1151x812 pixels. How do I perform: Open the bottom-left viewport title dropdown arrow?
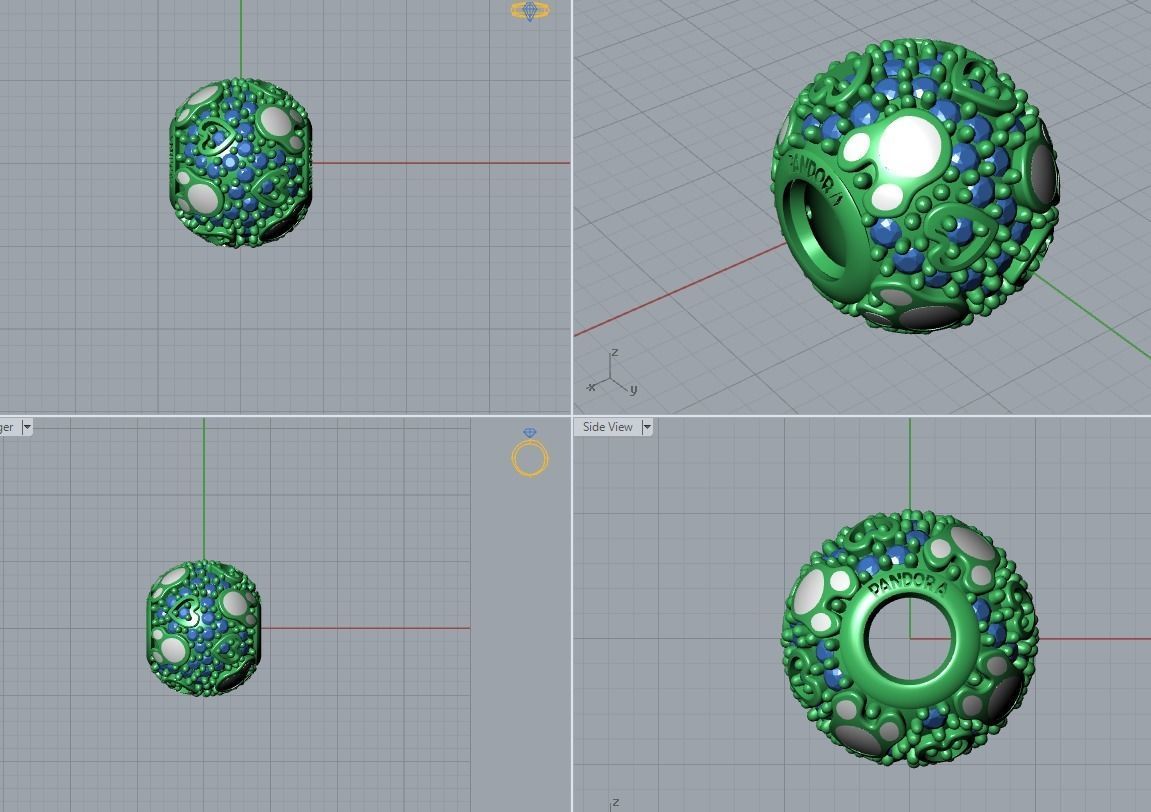pos(27,427)
